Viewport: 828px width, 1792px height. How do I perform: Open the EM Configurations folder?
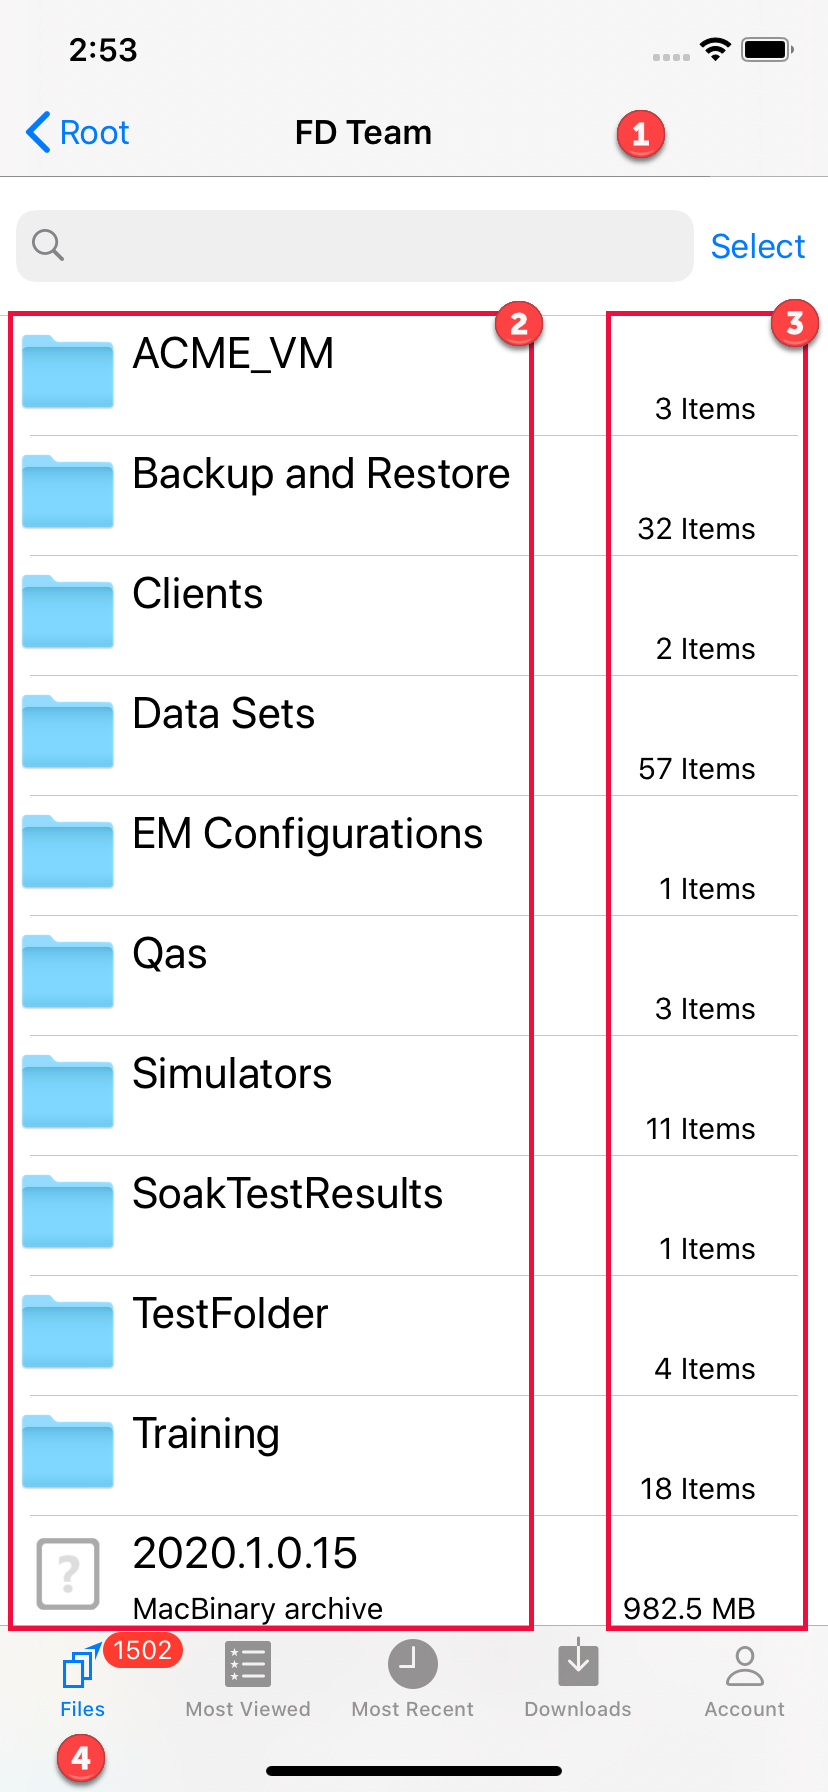coord(307,834)
